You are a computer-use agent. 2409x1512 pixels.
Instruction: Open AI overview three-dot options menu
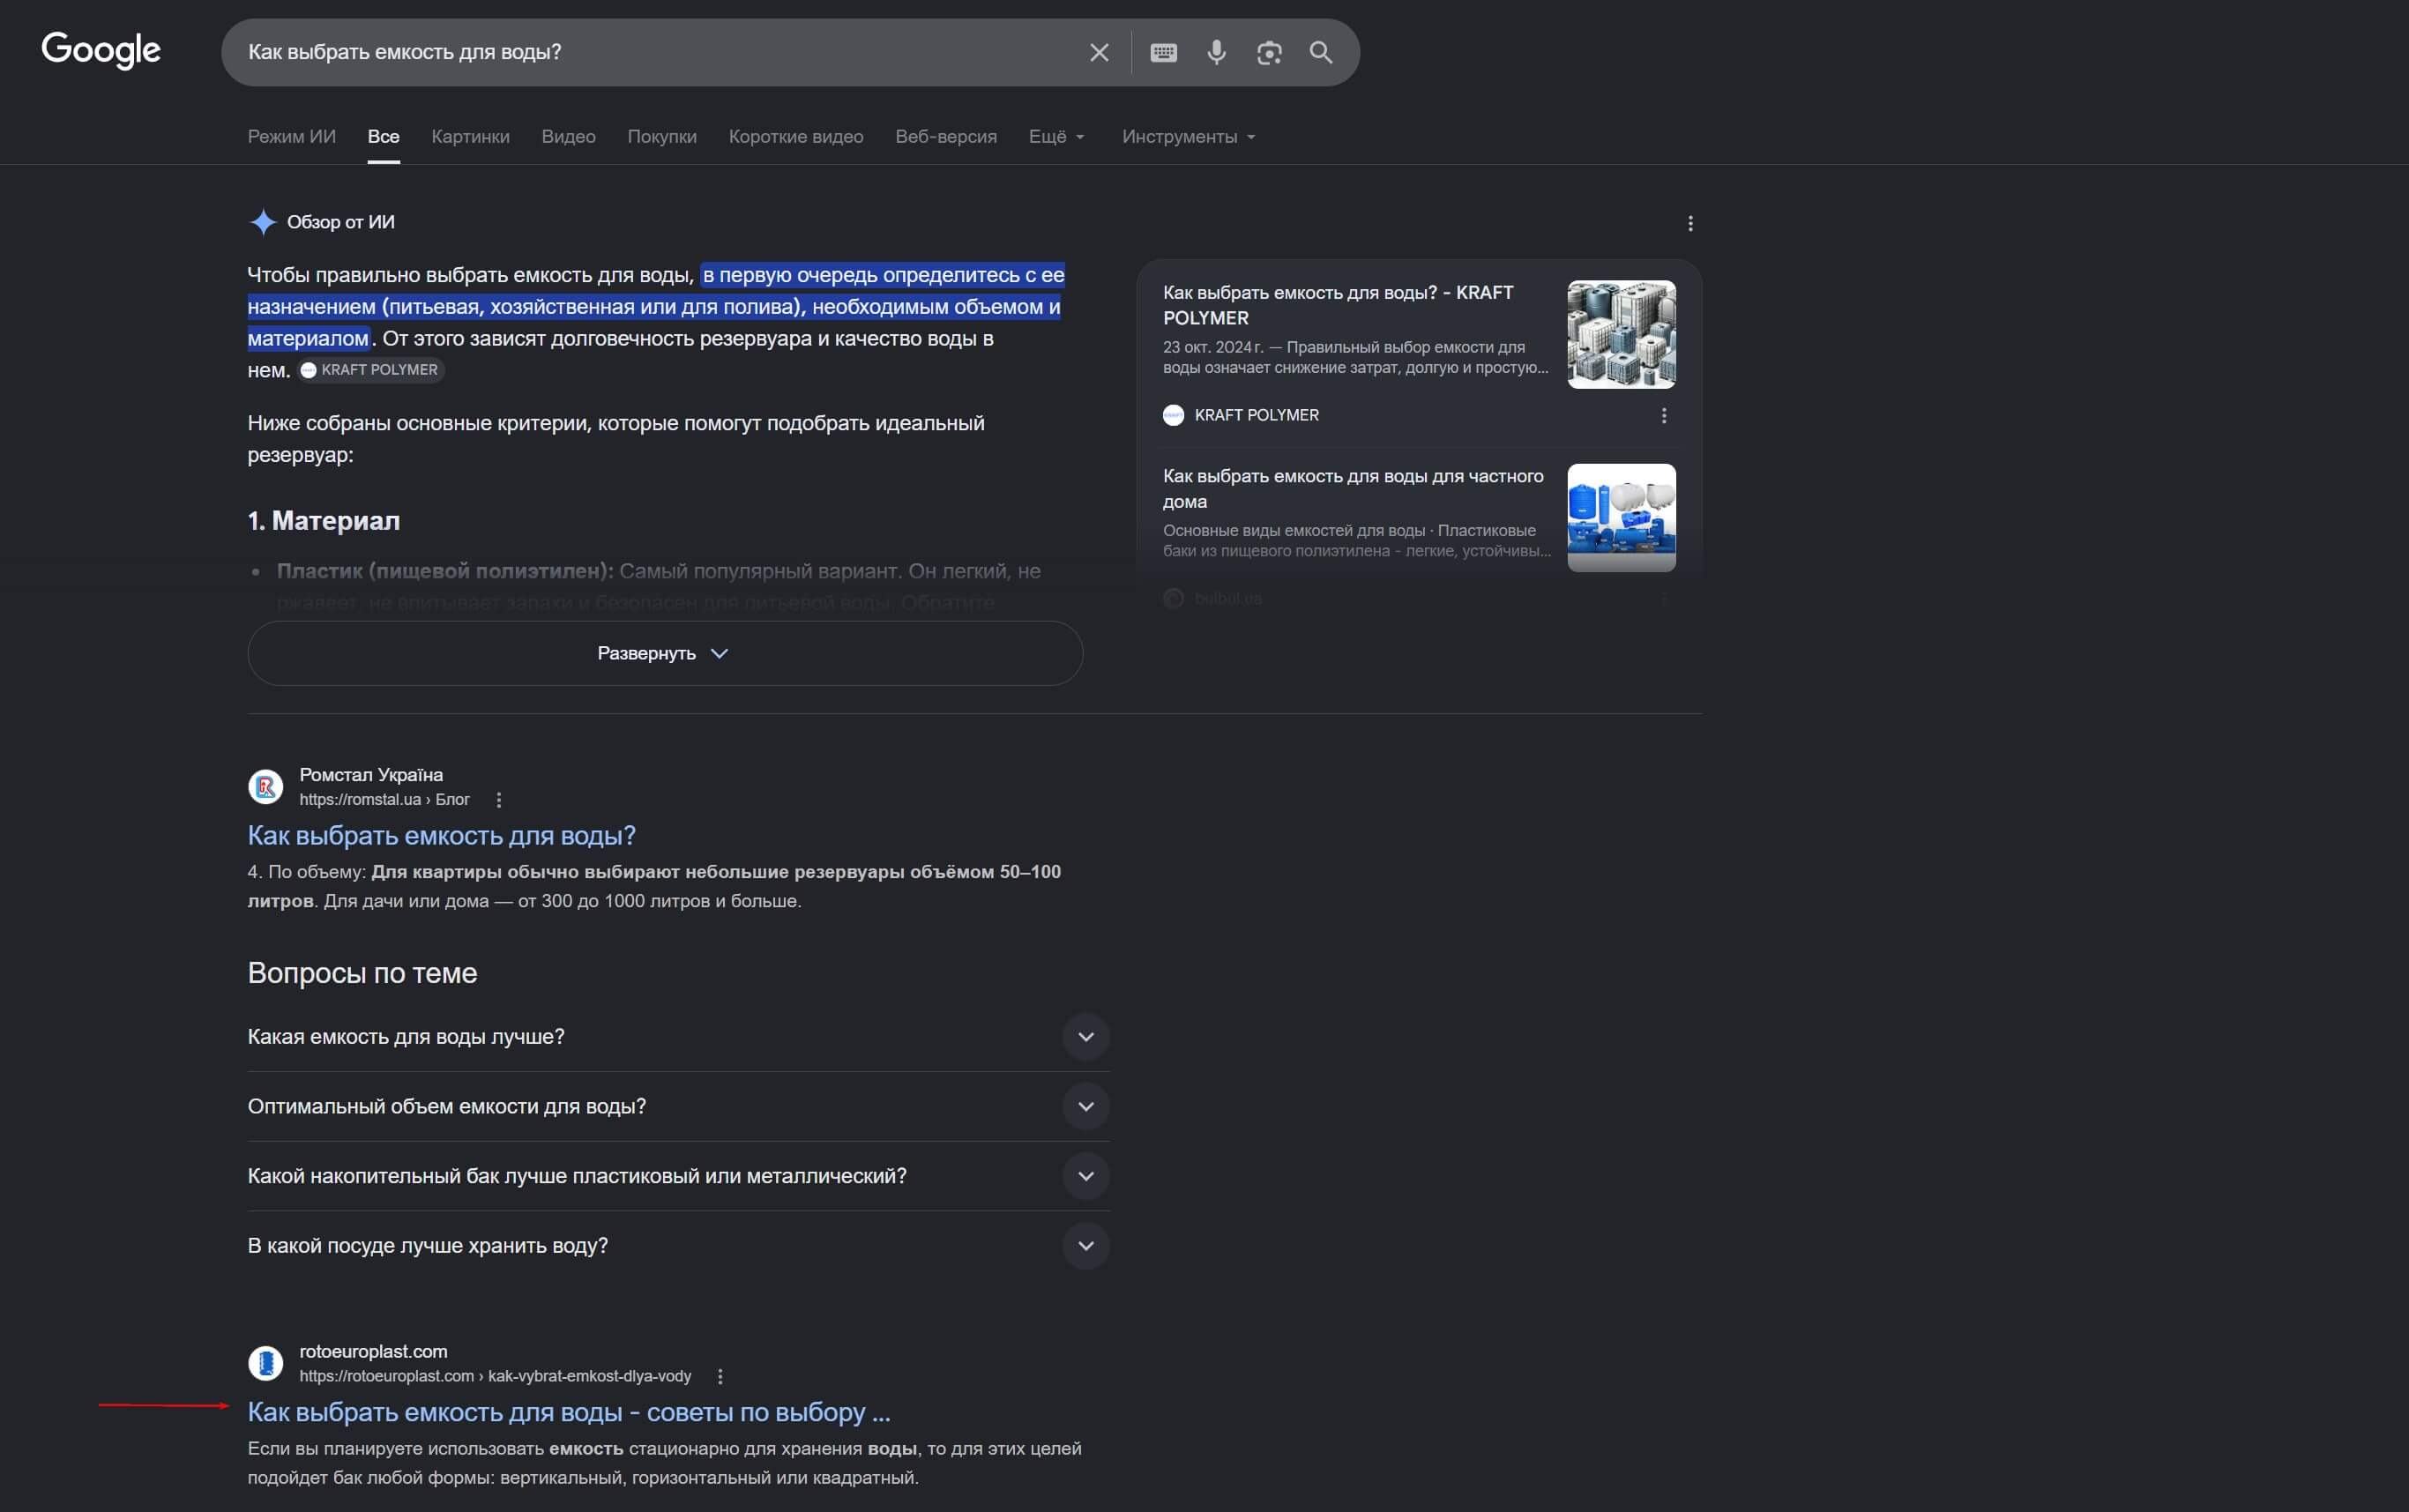coord(1690,223)
